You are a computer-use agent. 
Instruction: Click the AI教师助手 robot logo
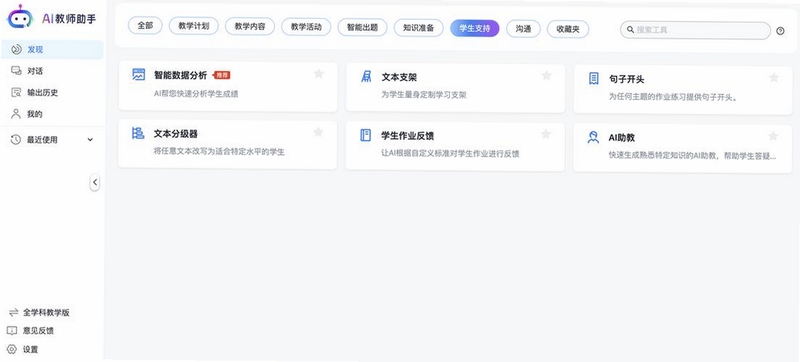point(20,17)
